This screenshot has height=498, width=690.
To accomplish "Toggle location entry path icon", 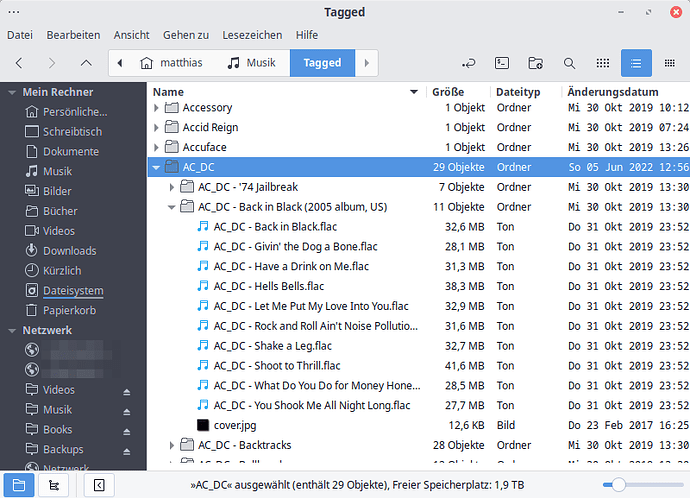I will click(469, 63).
